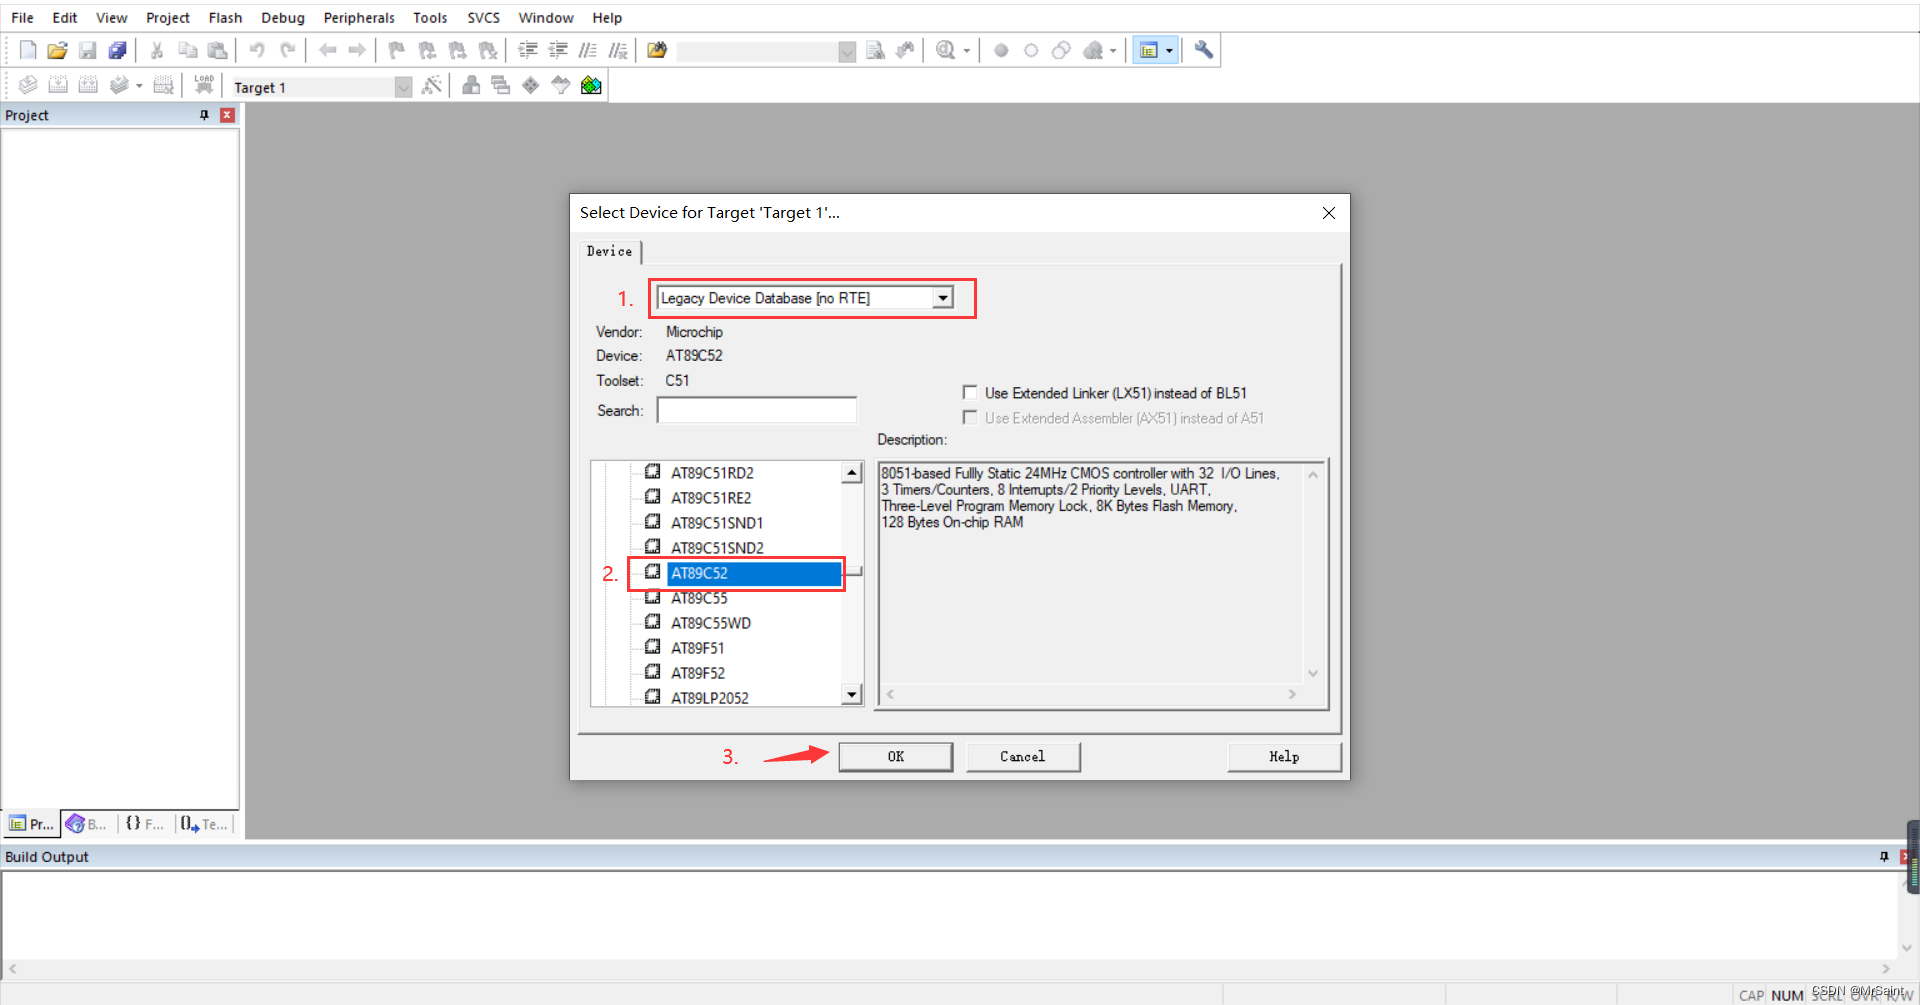Toggle Use Extended Assembler (AX51) checkbox
The height and width of the screenshot is (1005, 1920).
[970, 417]
